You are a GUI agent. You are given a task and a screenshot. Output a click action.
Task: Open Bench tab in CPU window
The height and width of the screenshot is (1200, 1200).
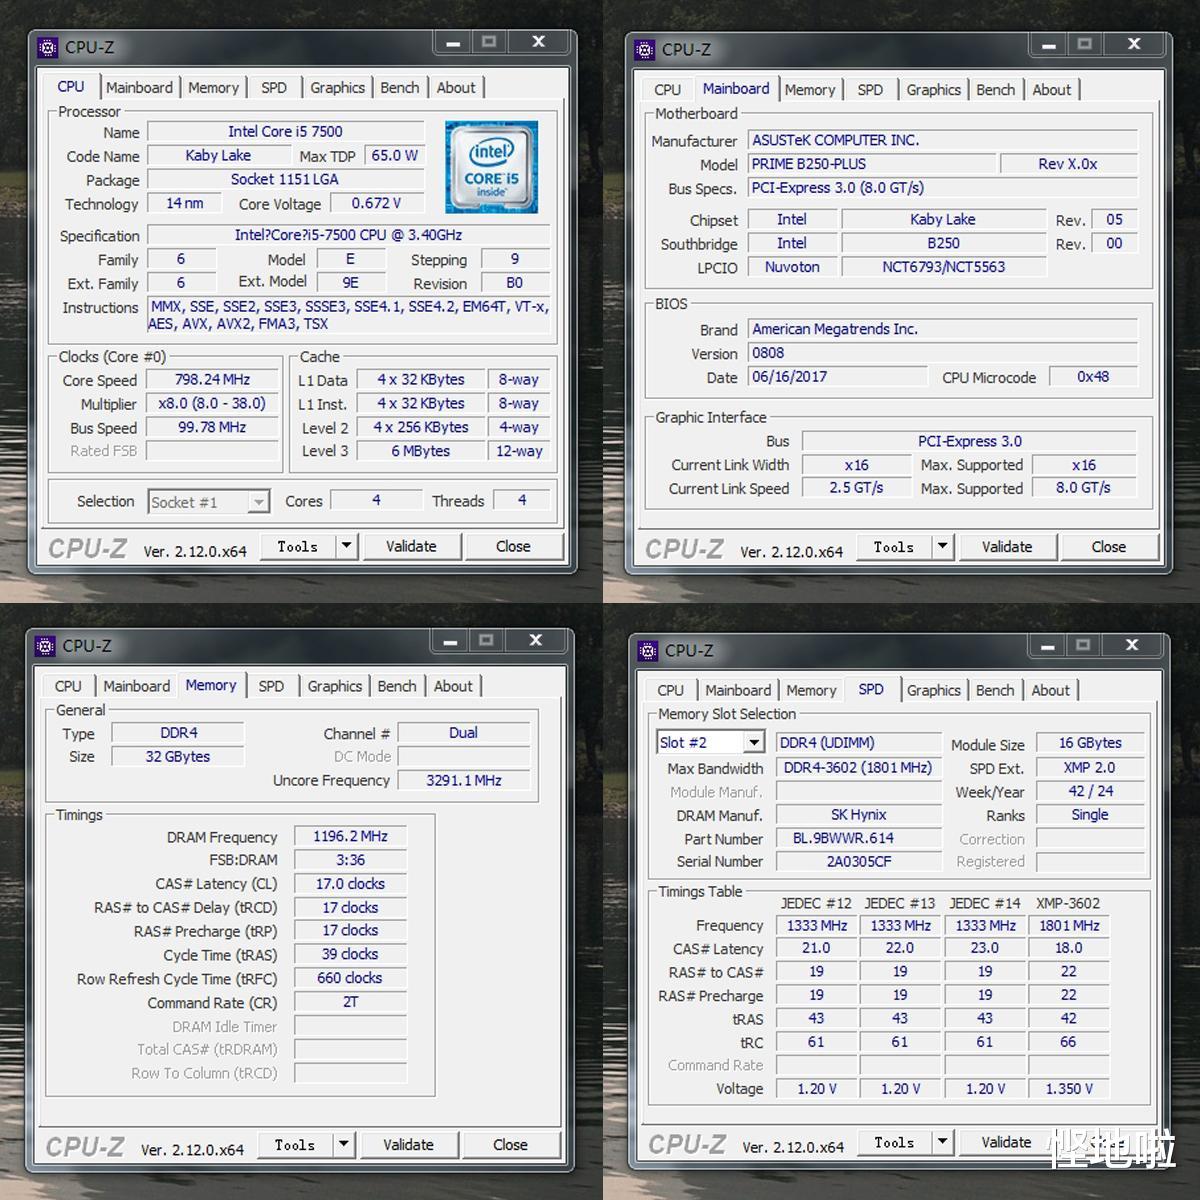400,87
